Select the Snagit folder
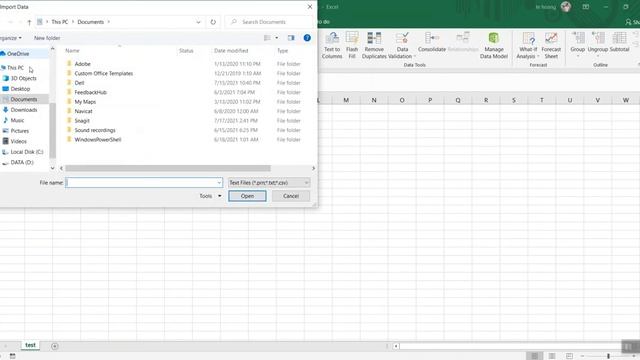Viewport: 640px width, 360px height. (82, 121)
